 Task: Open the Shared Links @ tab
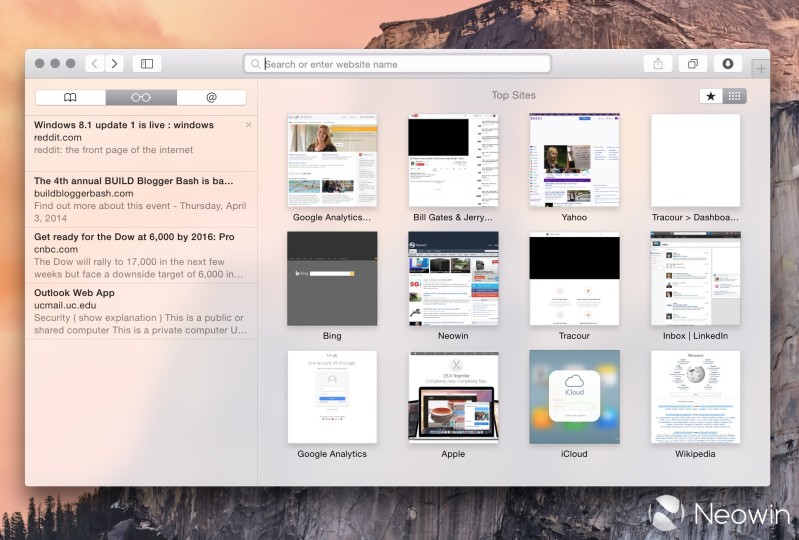tap(211, 97)
